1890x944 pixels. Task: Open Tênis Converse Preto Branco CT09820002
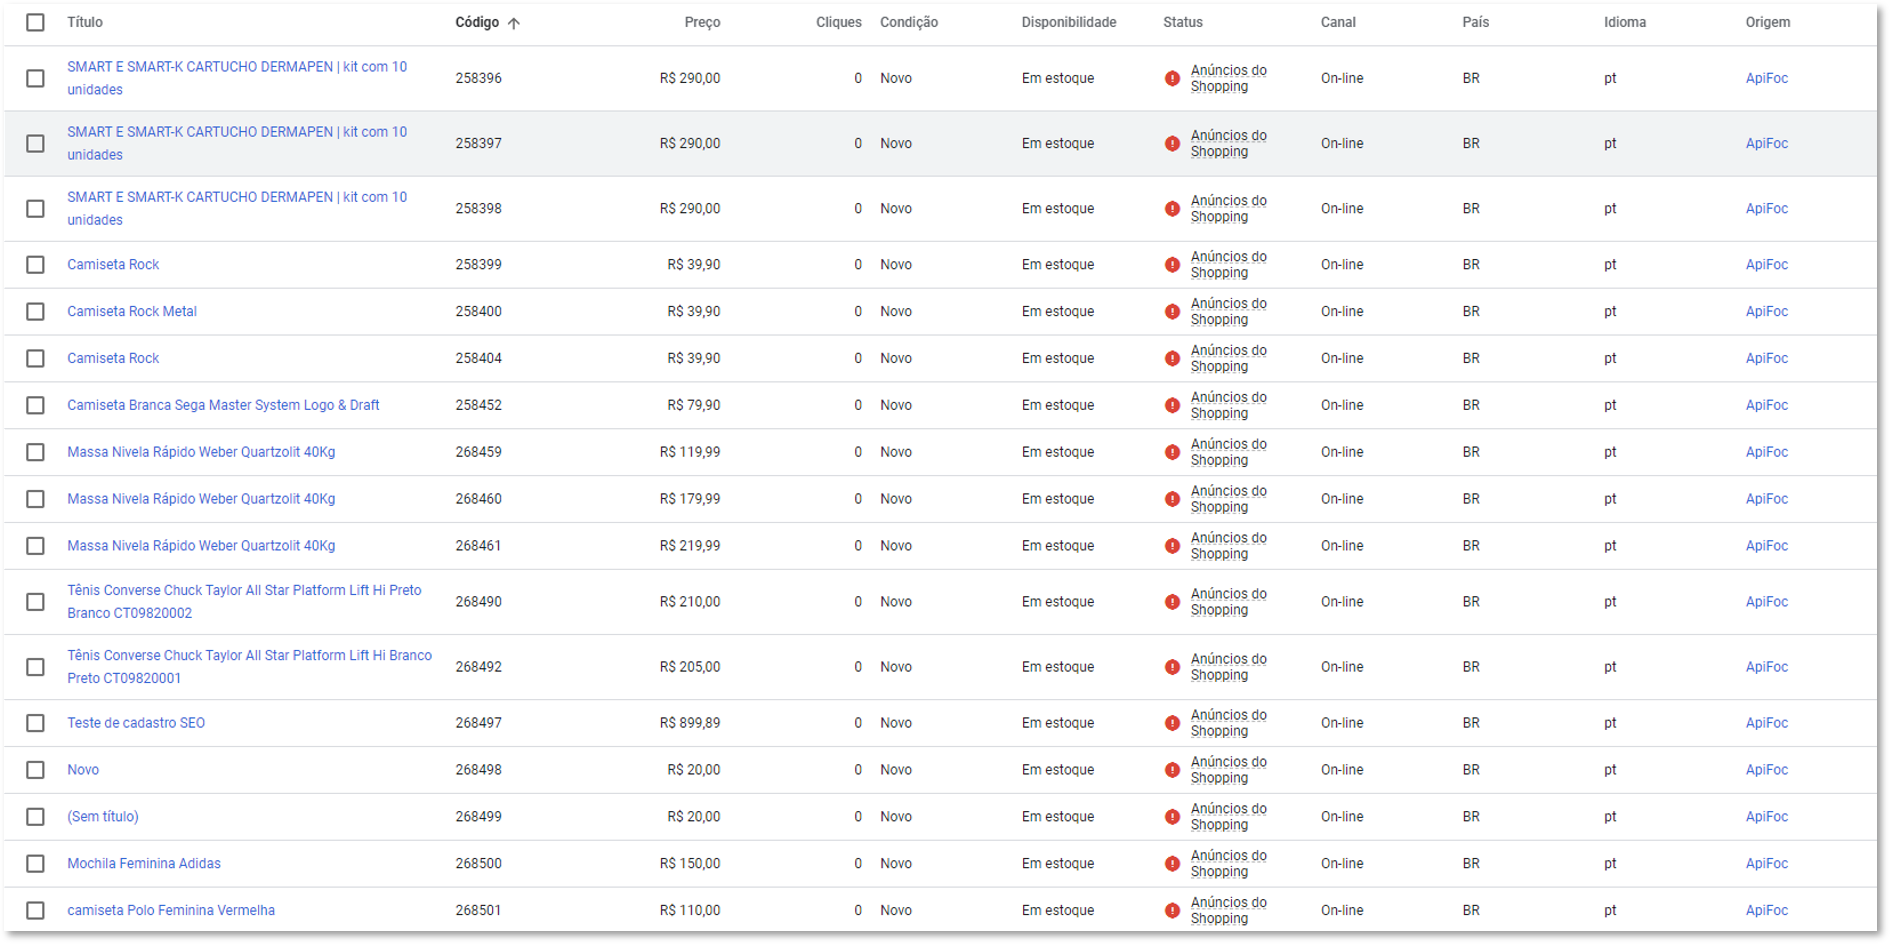coord(244,602)
